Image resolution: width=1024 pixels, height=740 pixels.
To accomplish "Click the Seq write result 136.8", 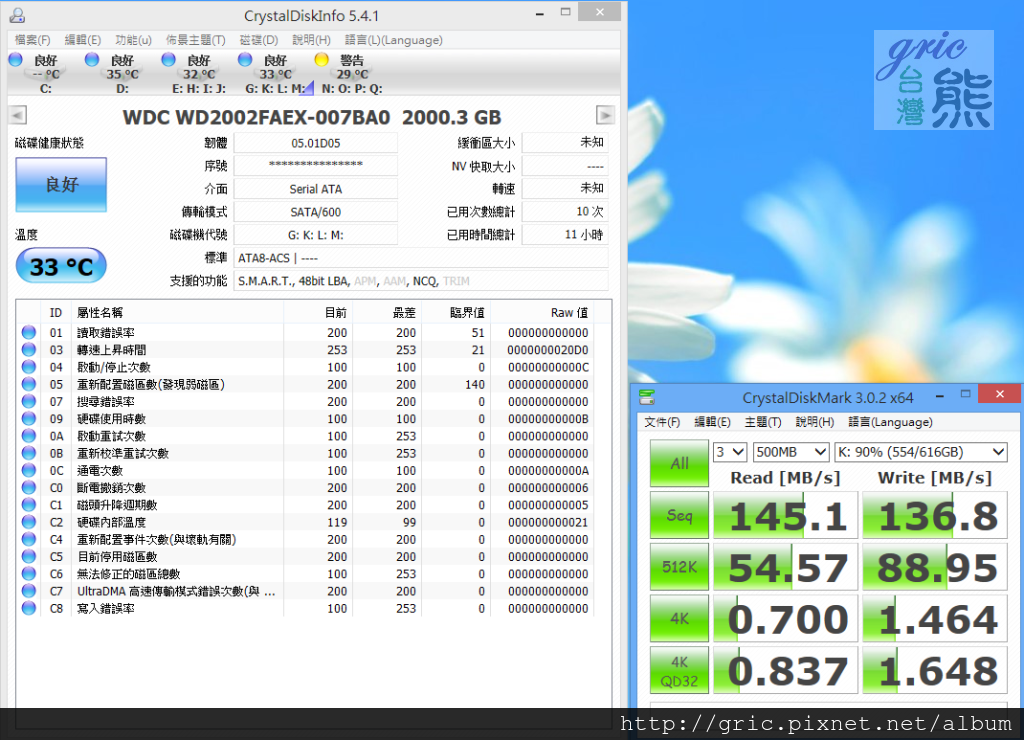I will [x=935, y=515].
